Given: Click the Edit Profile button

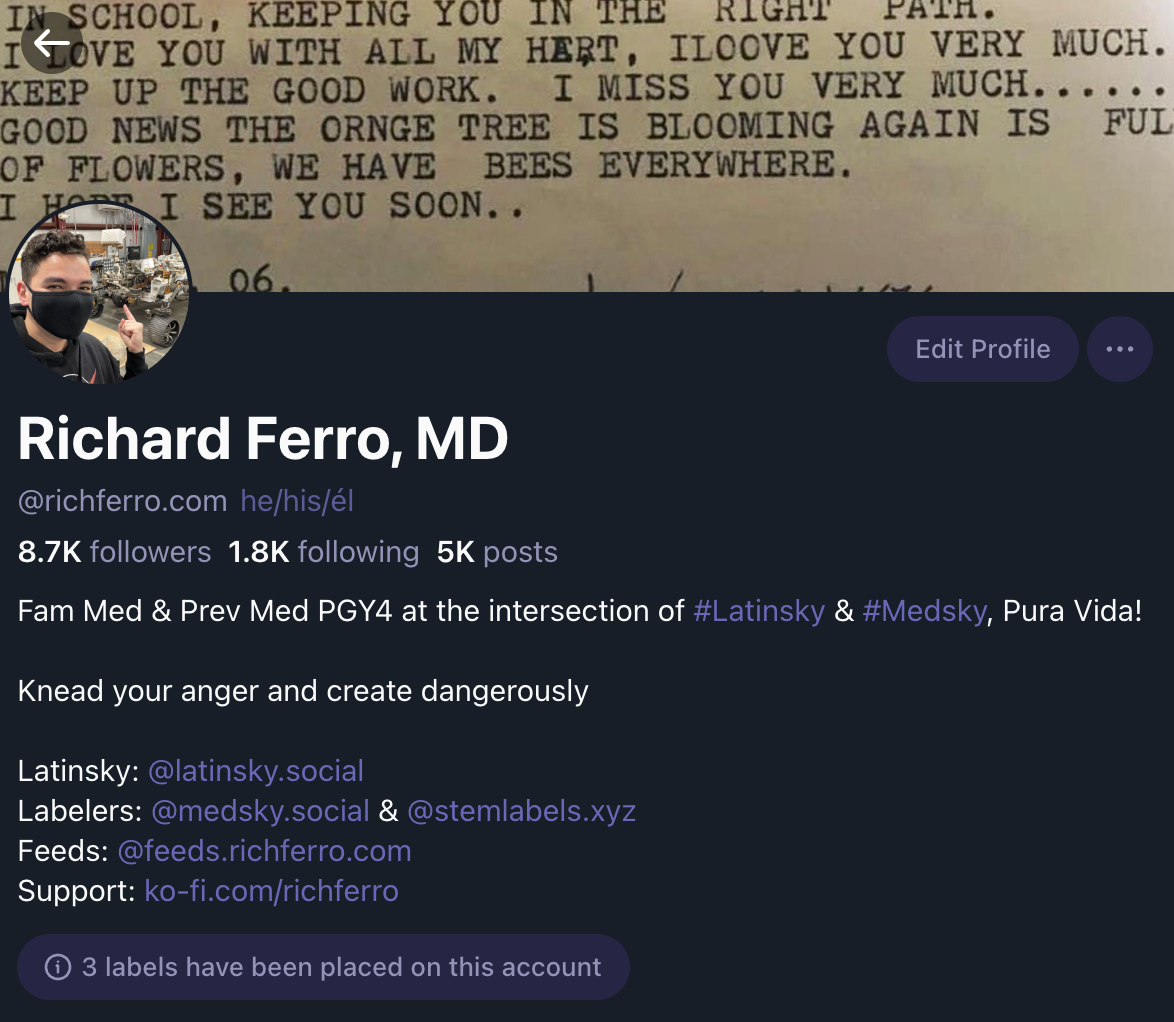Looking at the screenshot, I should 982,349.
